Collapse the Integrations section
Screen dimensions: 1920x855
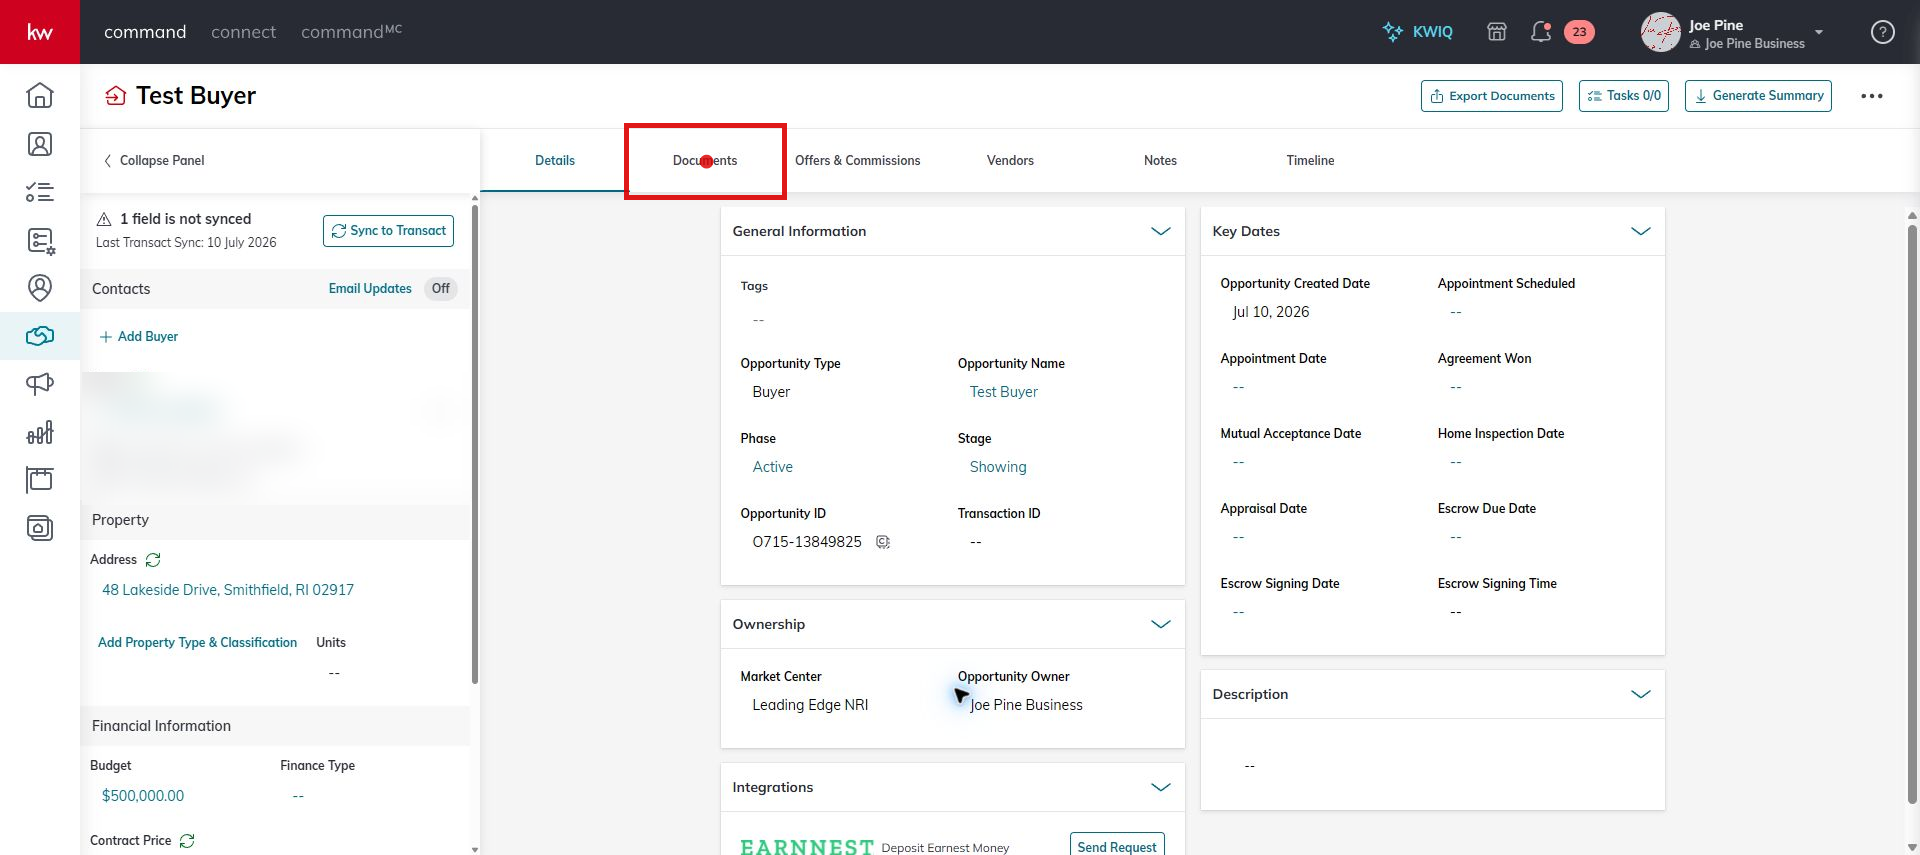coord(1160,787)
